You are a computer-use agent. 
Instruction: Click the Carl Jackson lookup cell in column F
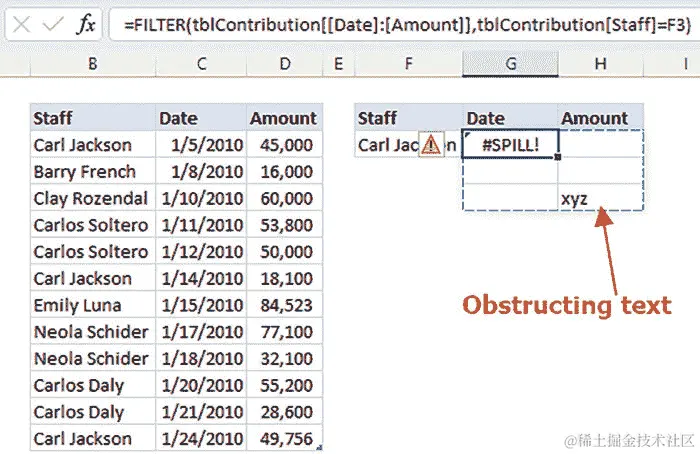pyautogui.click(x=385, y=145)
